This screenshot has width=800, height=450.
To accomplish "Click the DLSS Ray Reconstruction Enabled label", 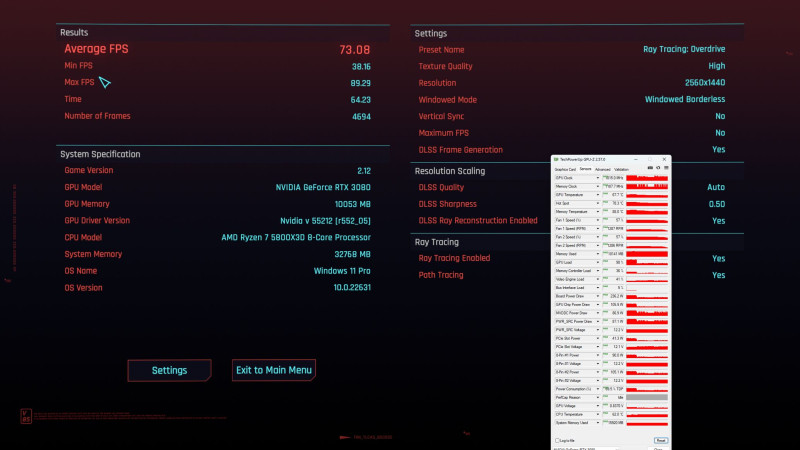I will pyautogui.click(x=478, y=221).
